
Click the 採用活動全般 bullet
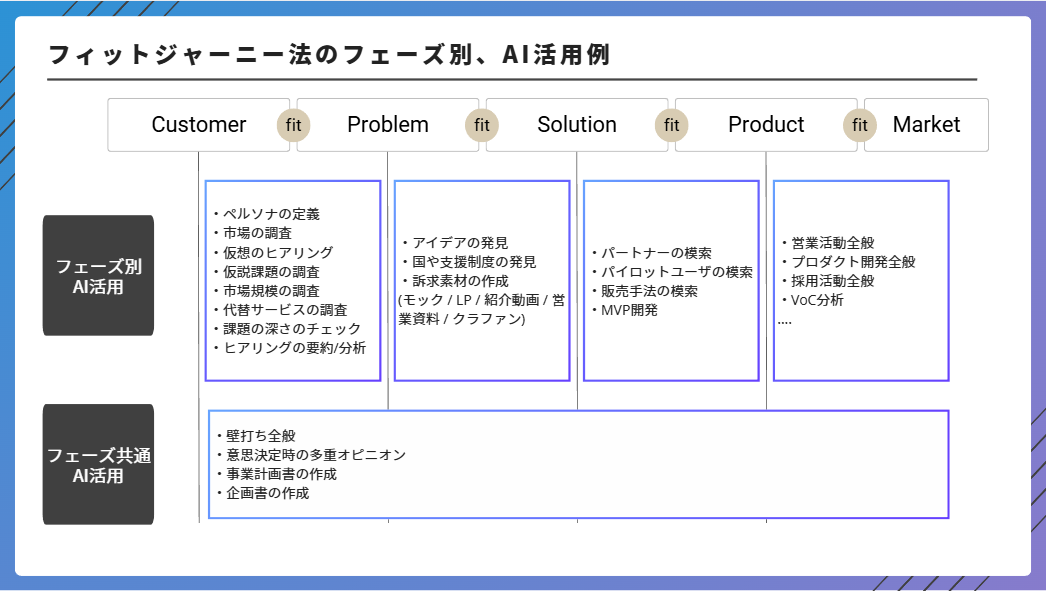[x=827, y=281]
